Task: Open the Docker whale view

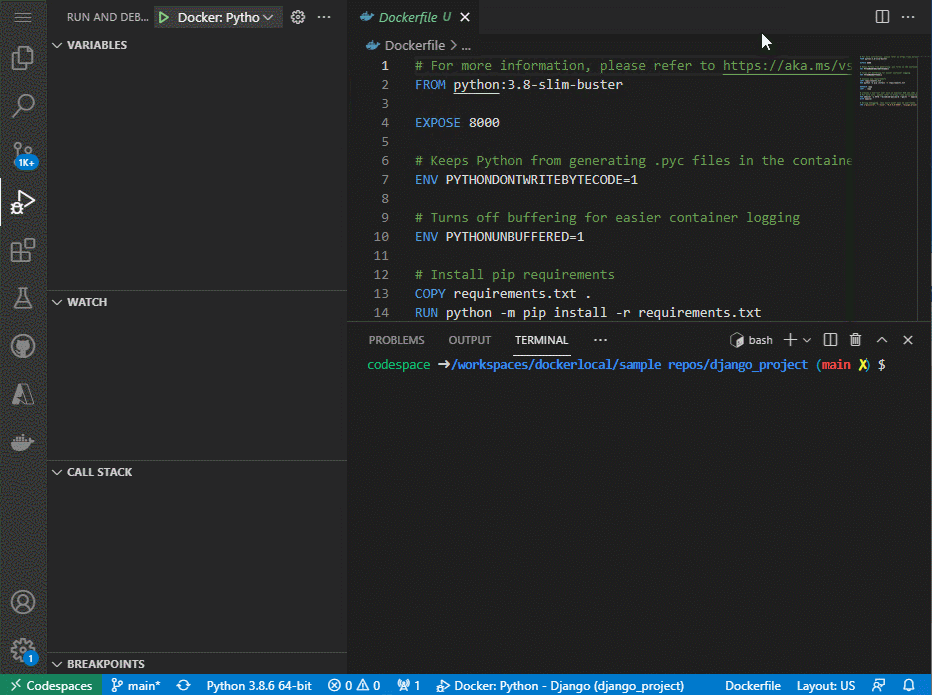Action: tap(23, 442)
